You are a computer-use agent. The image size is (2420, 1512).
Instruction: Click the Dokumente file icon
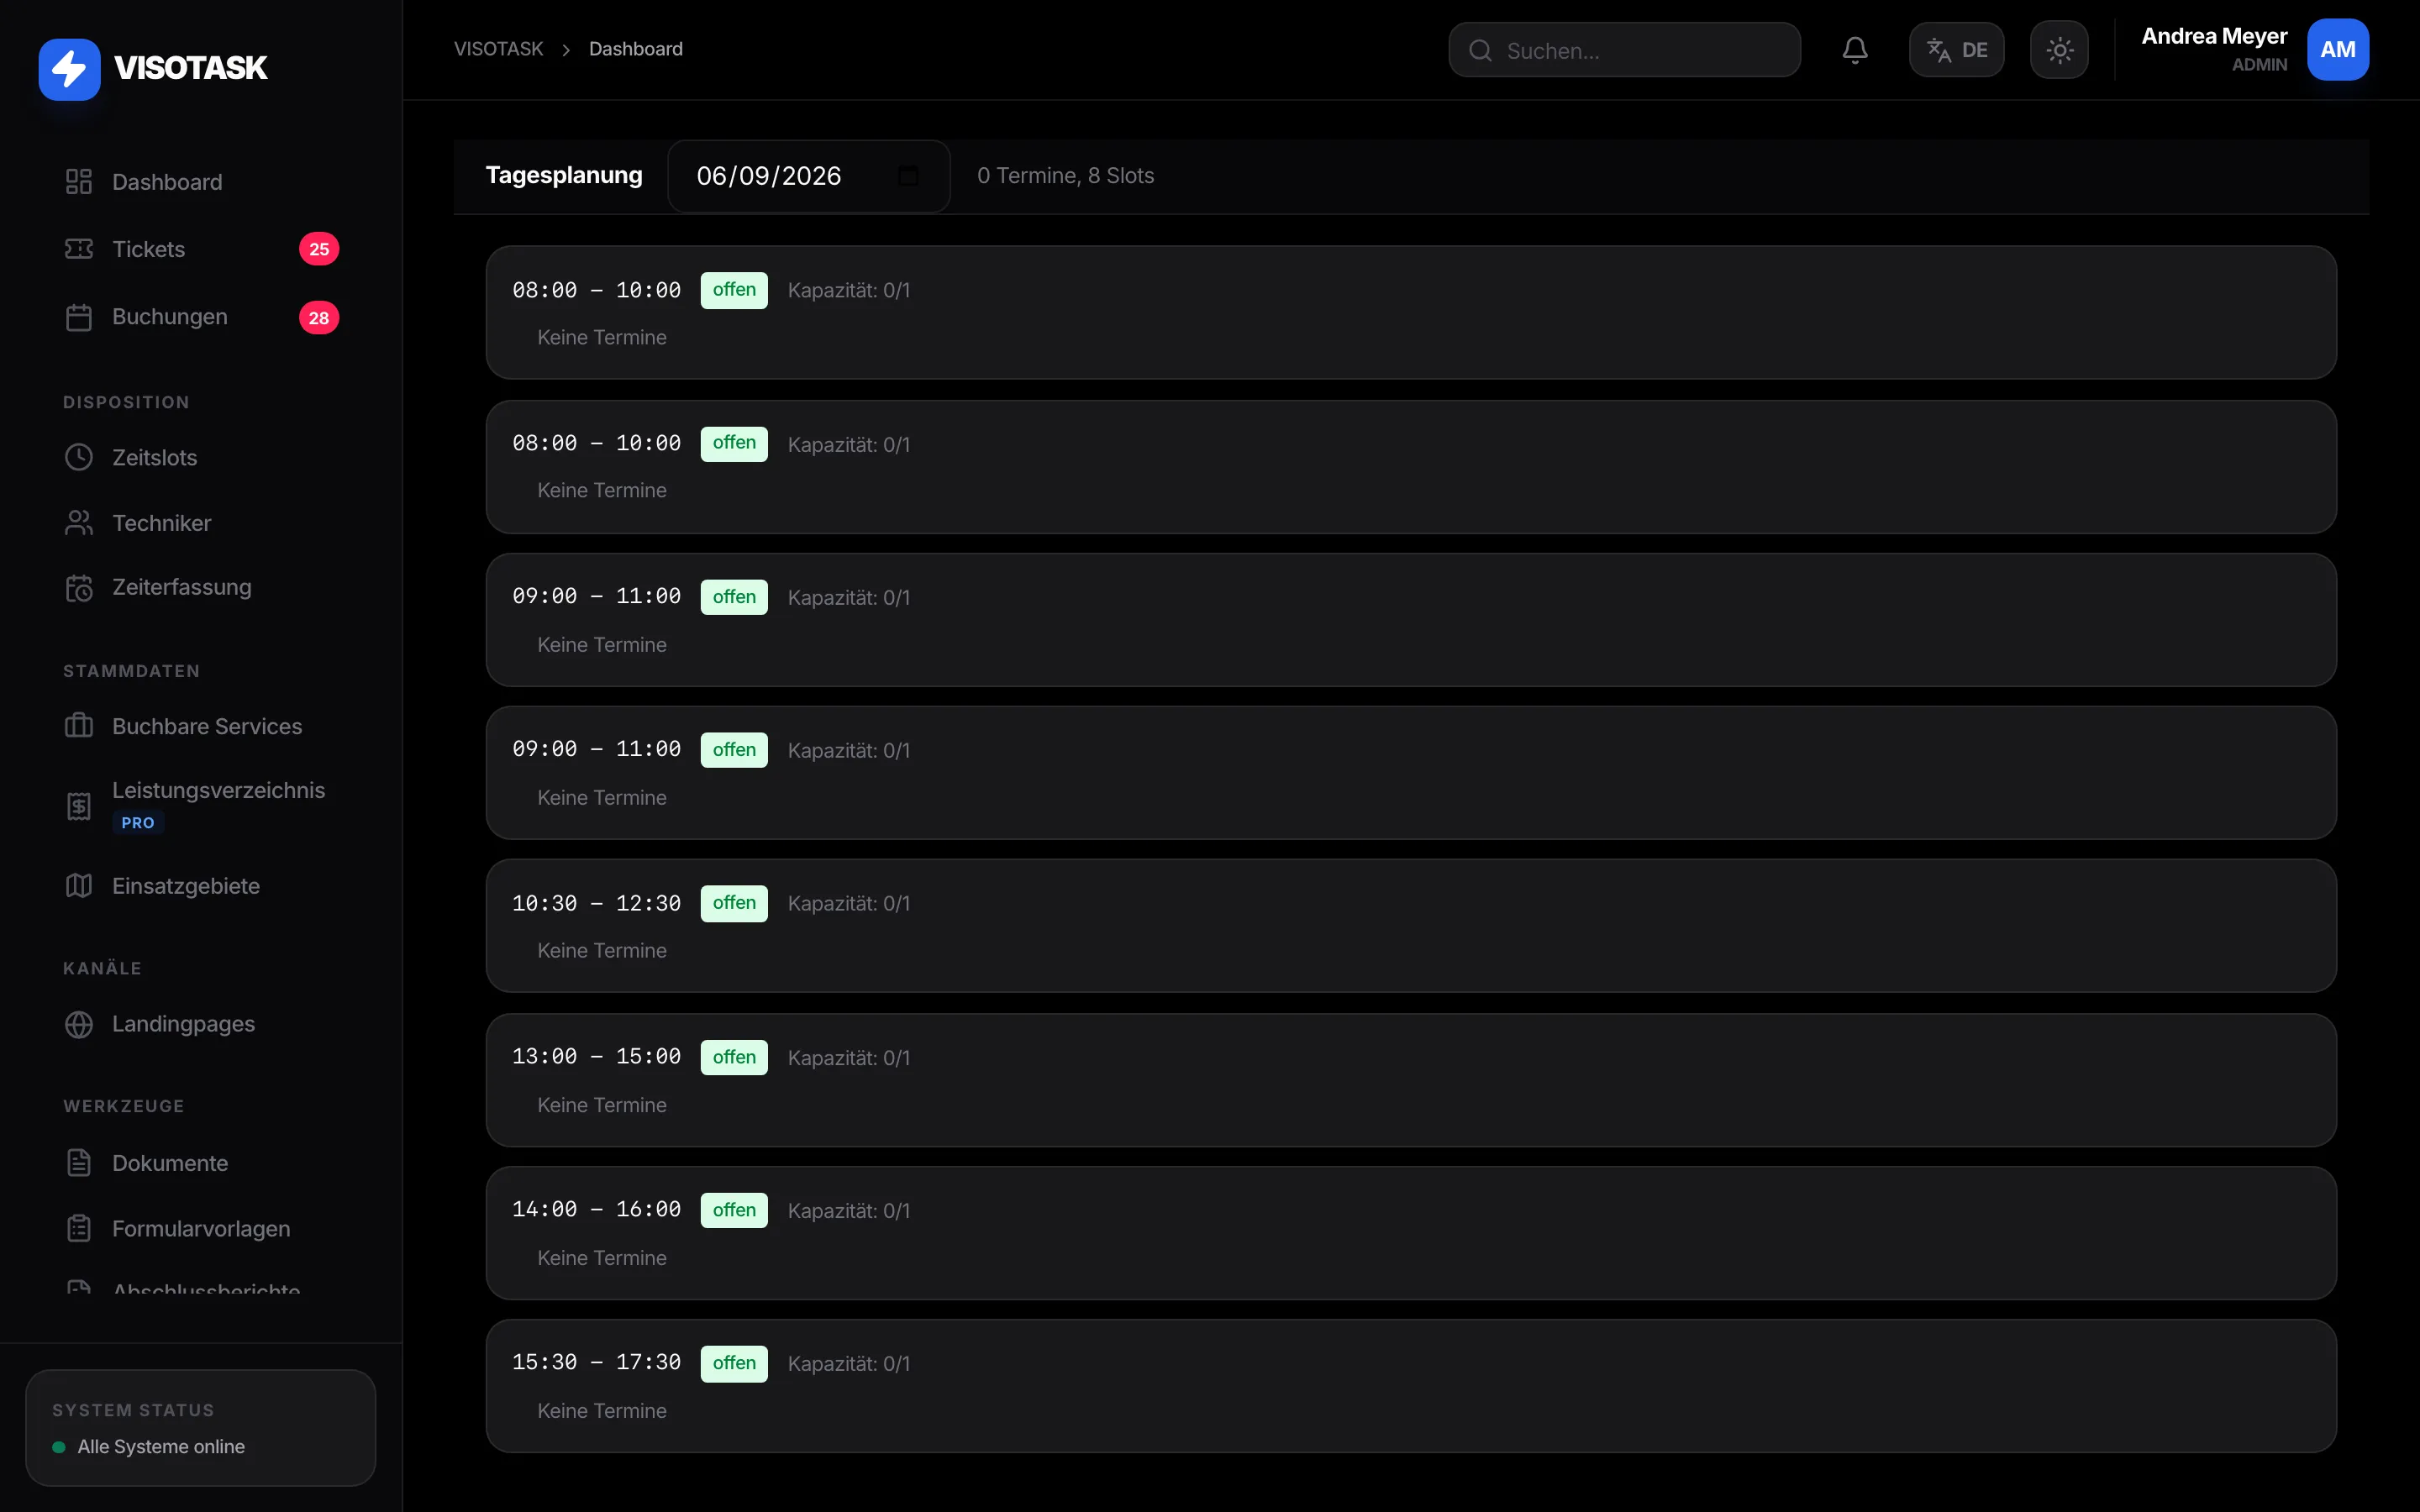pos(79,1163)
